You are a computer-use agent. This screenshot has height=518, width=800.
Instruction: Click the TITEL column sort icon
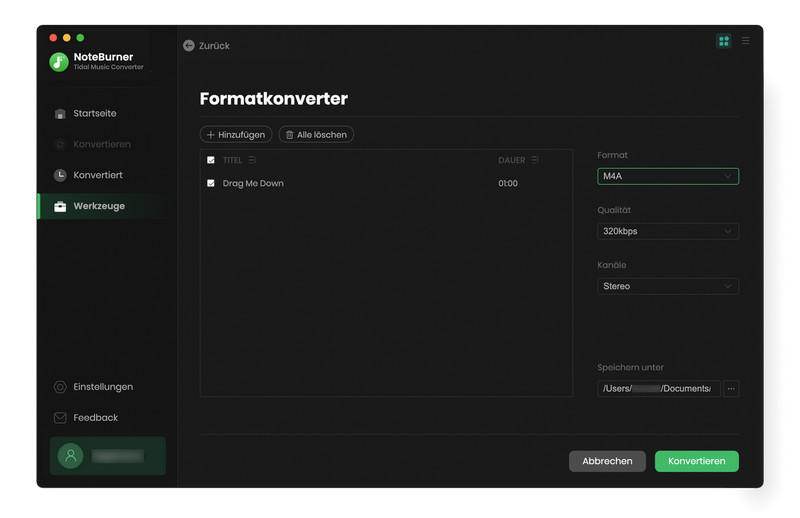click(252, 160)
